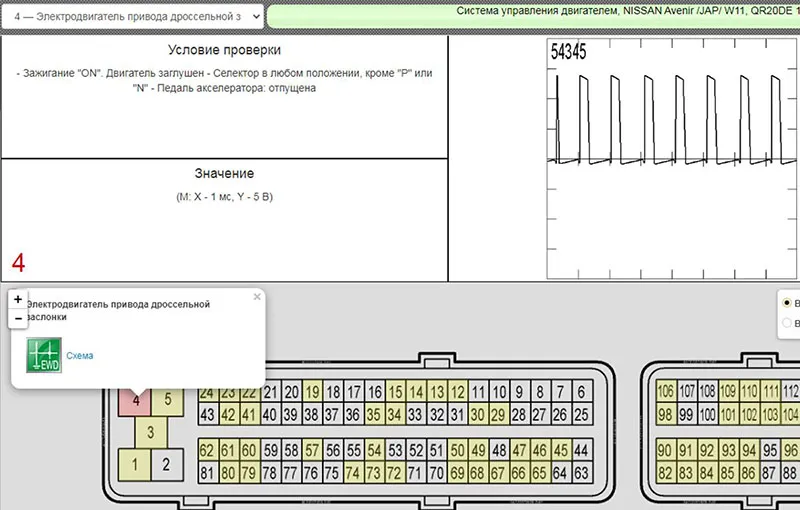
Task: Select connector pin 24
Action: tap(207, 392)
